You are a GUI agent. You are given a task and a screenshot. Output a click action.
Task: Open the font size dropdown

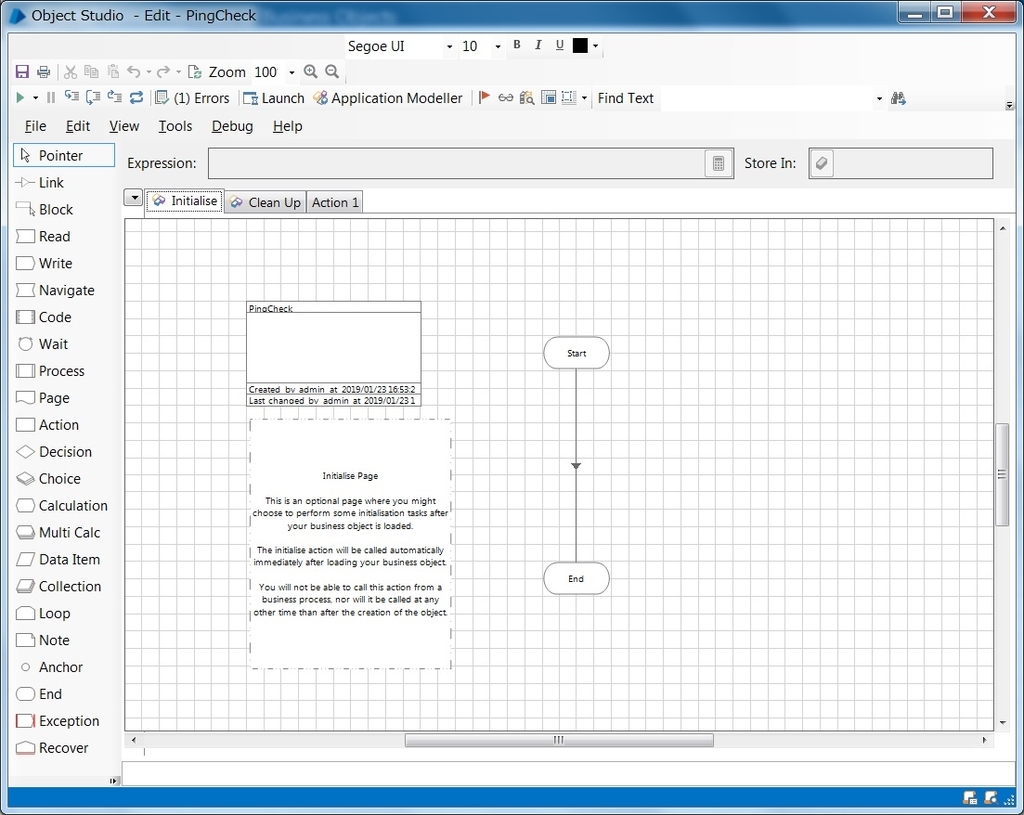tap(498, 46)
